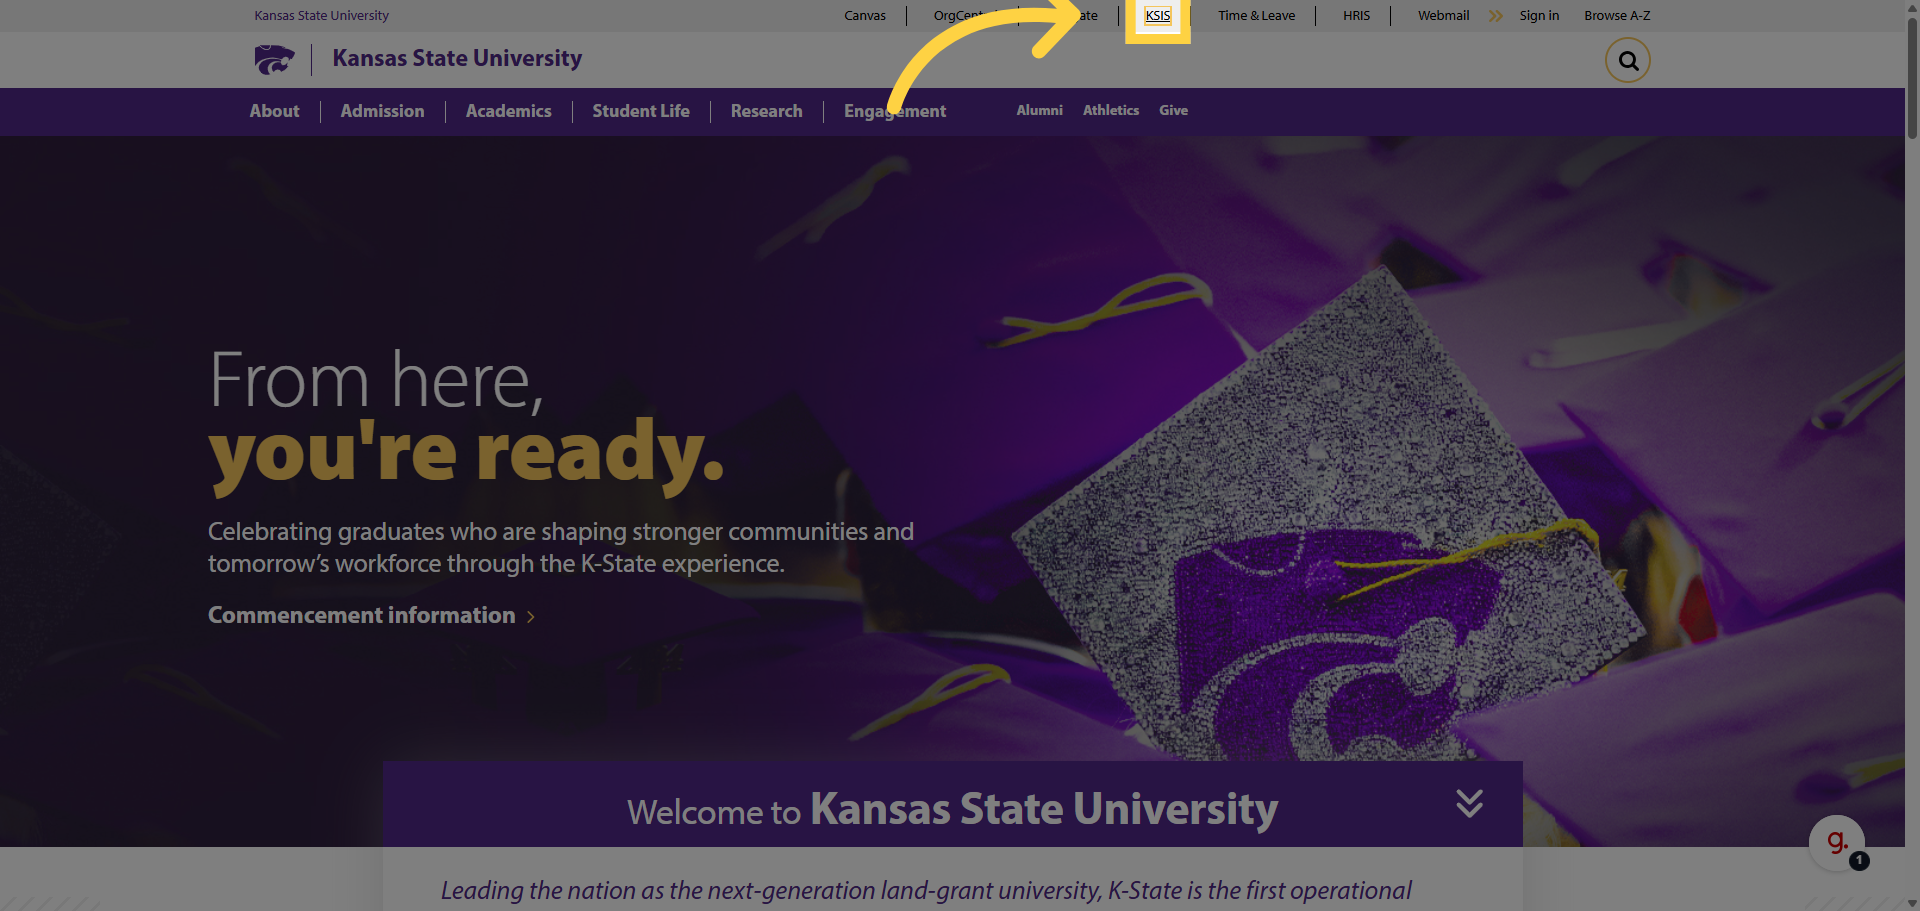Click the small Kansas State University top-left link
This screenshot has height=911, width=1920.
[x=321, y=15]
